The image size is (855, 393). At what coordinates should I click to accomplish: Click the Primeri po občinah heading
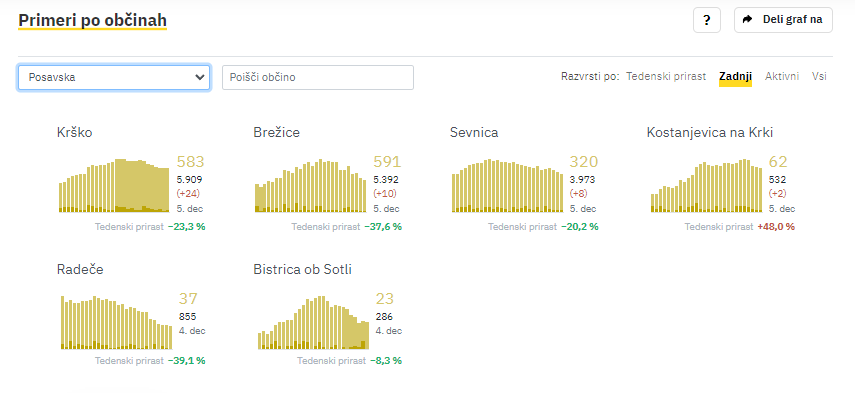92,20
